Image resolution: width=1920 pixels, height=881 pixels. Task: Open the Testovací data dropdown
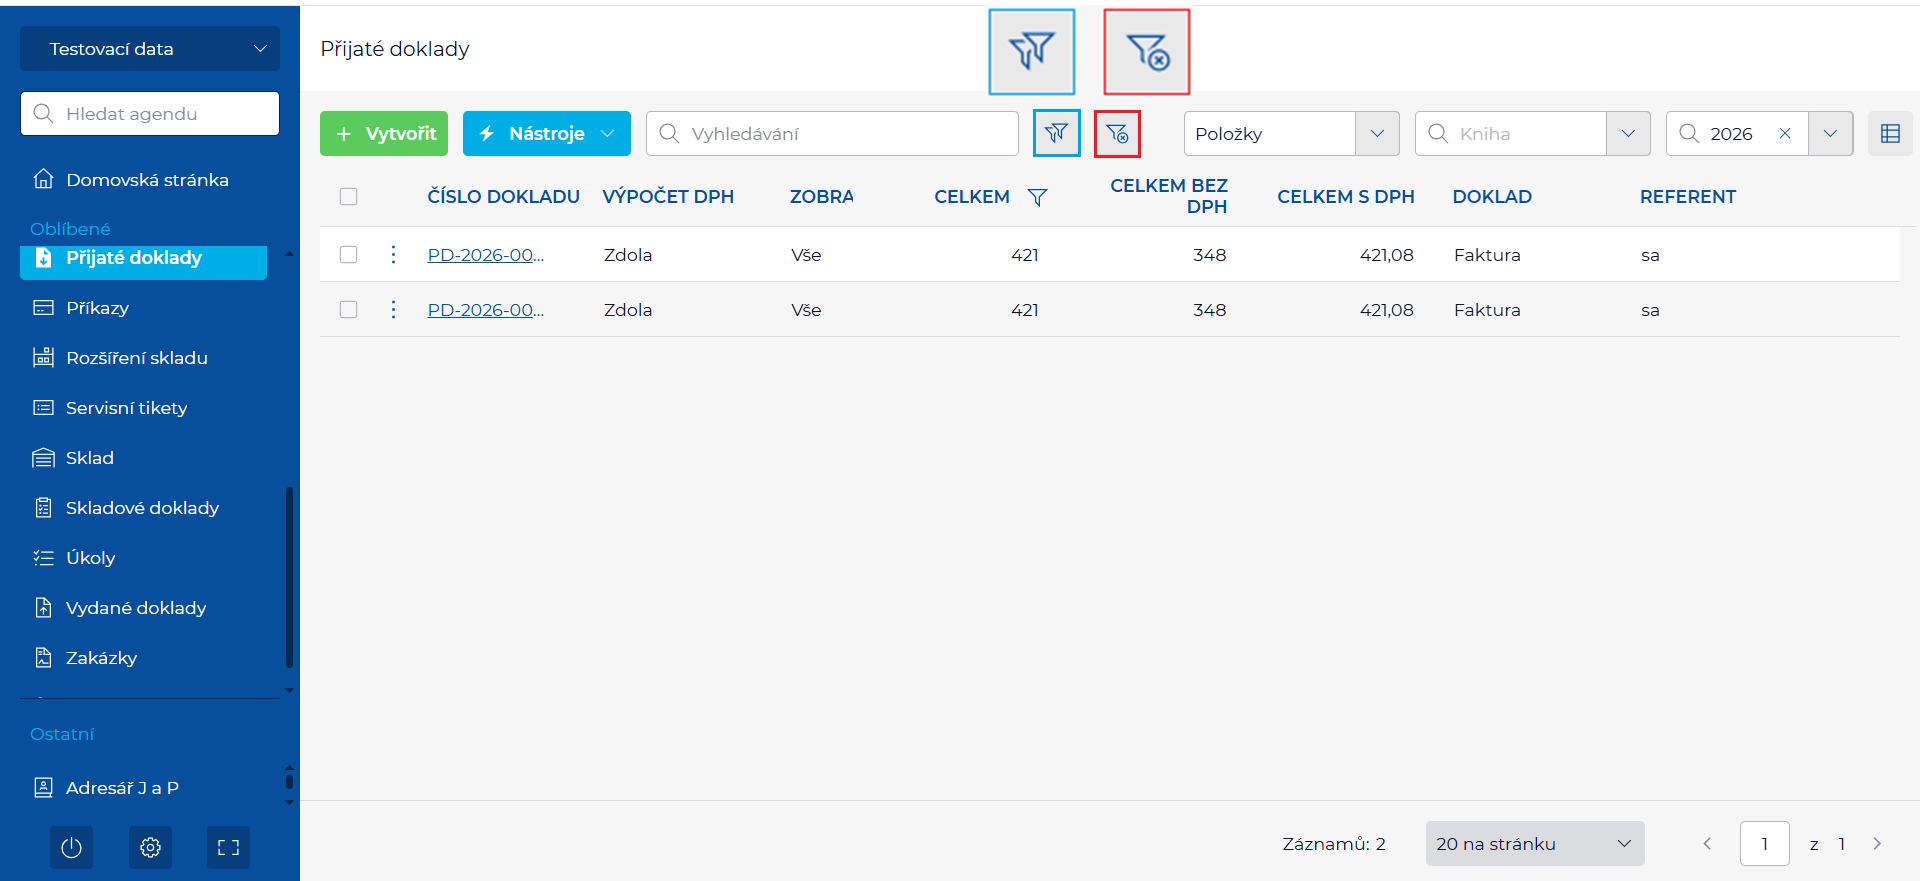150,49
